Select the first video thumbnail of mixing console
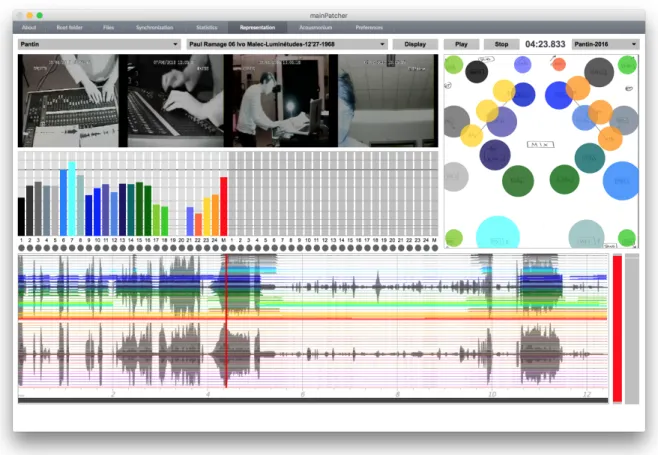 click(68, 101)
